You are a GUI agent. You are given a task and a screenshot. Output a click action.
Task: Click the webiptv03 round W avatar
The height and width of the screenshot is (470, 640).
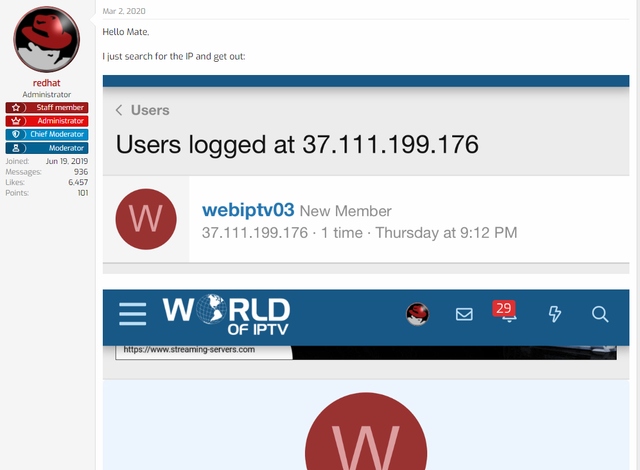146,219
